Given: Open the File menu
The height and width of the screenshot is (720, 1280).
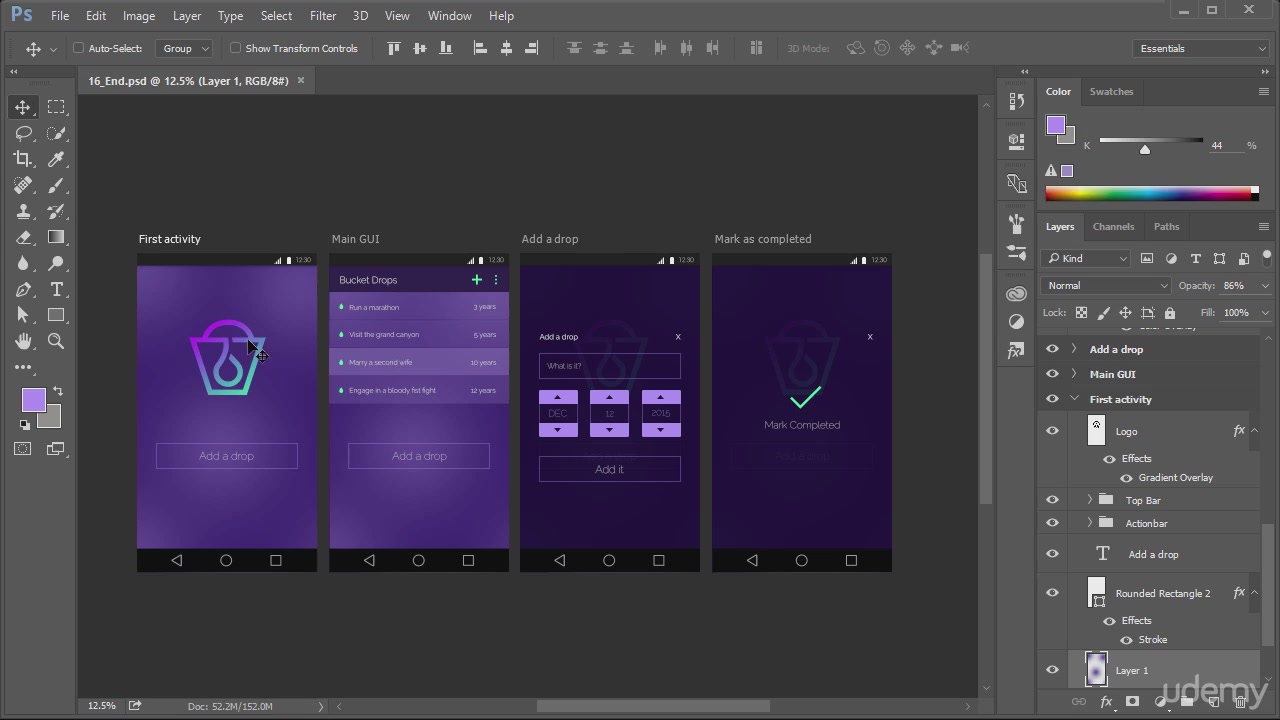Looking at the screenshot, I should coord(60,15).
